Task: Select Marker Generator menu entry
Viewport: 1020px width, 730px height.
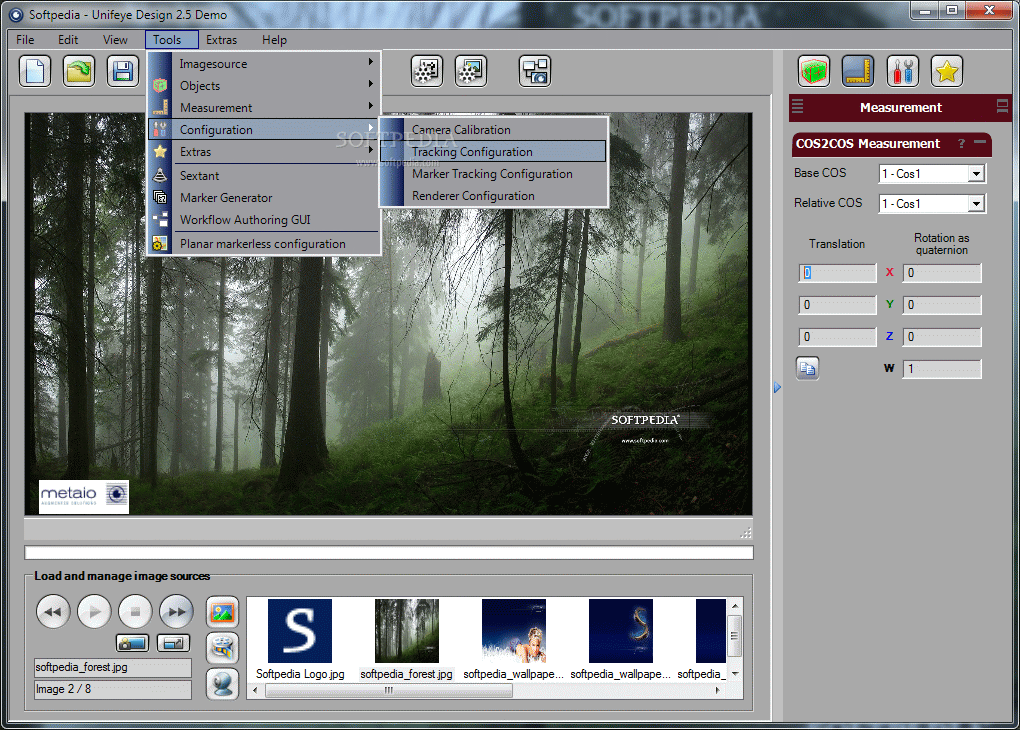Action: click(263, 198)
